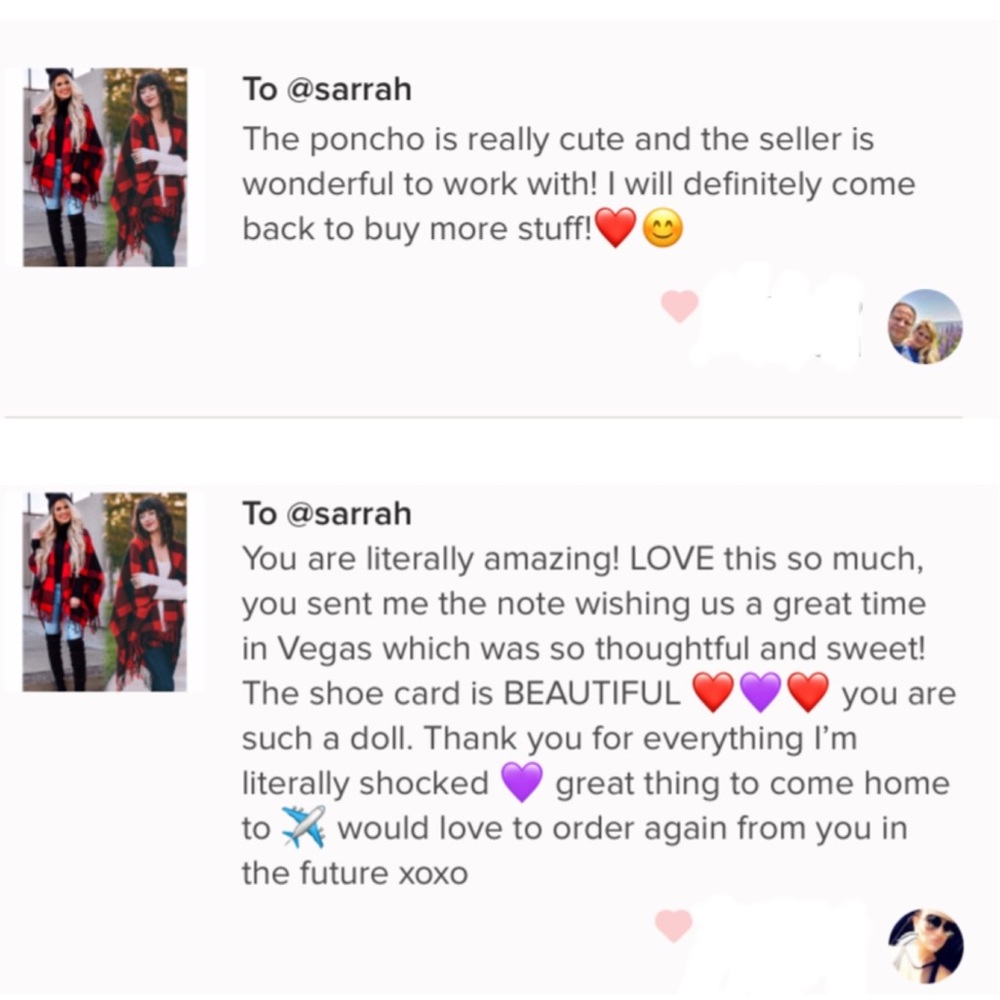Click purple heart between the two red hearts
The height and width of the screenshot is (1000, 1000).
click(760, 692)
